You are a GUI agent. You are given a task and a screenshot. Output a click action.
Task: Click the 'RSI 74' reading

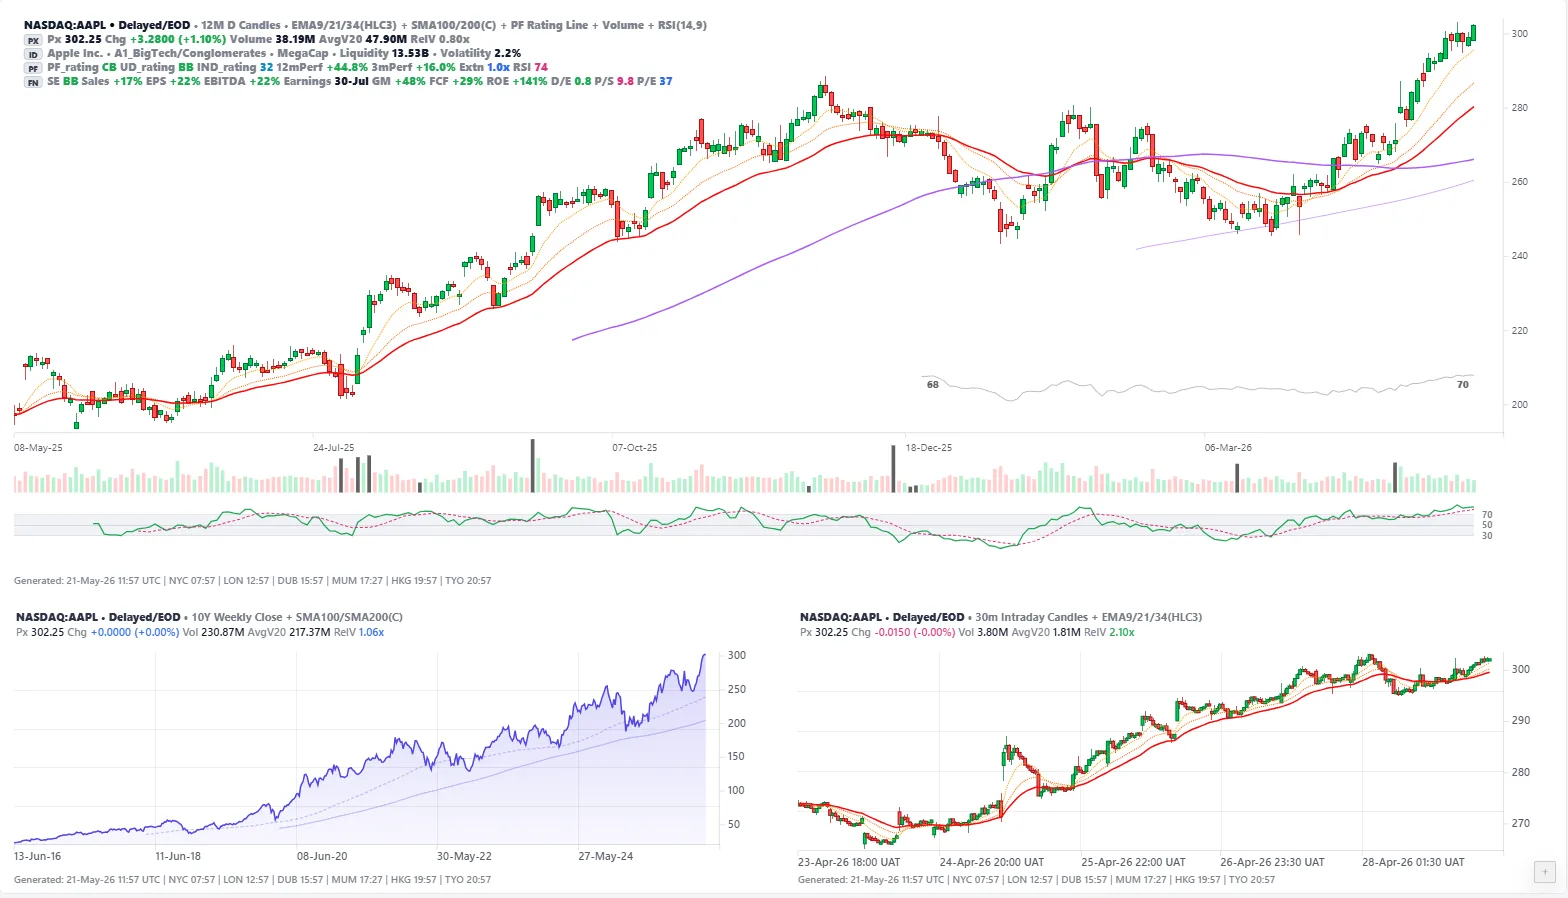531,67
